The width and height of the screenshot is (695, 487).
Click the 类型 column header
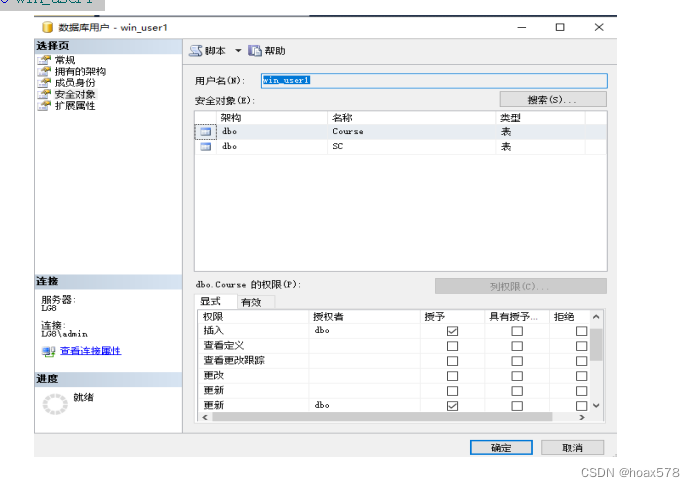point(540,118)
